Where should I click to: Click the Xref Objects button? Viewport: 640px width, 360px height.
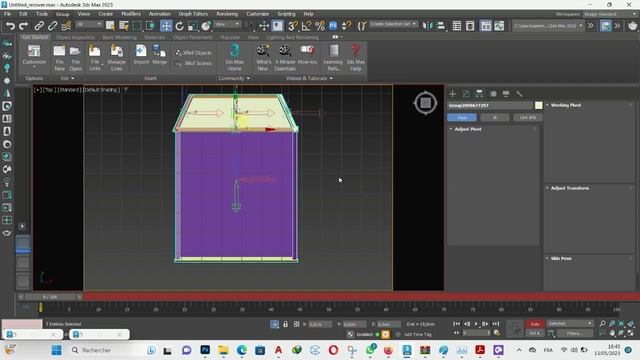[x=194, y=53]
